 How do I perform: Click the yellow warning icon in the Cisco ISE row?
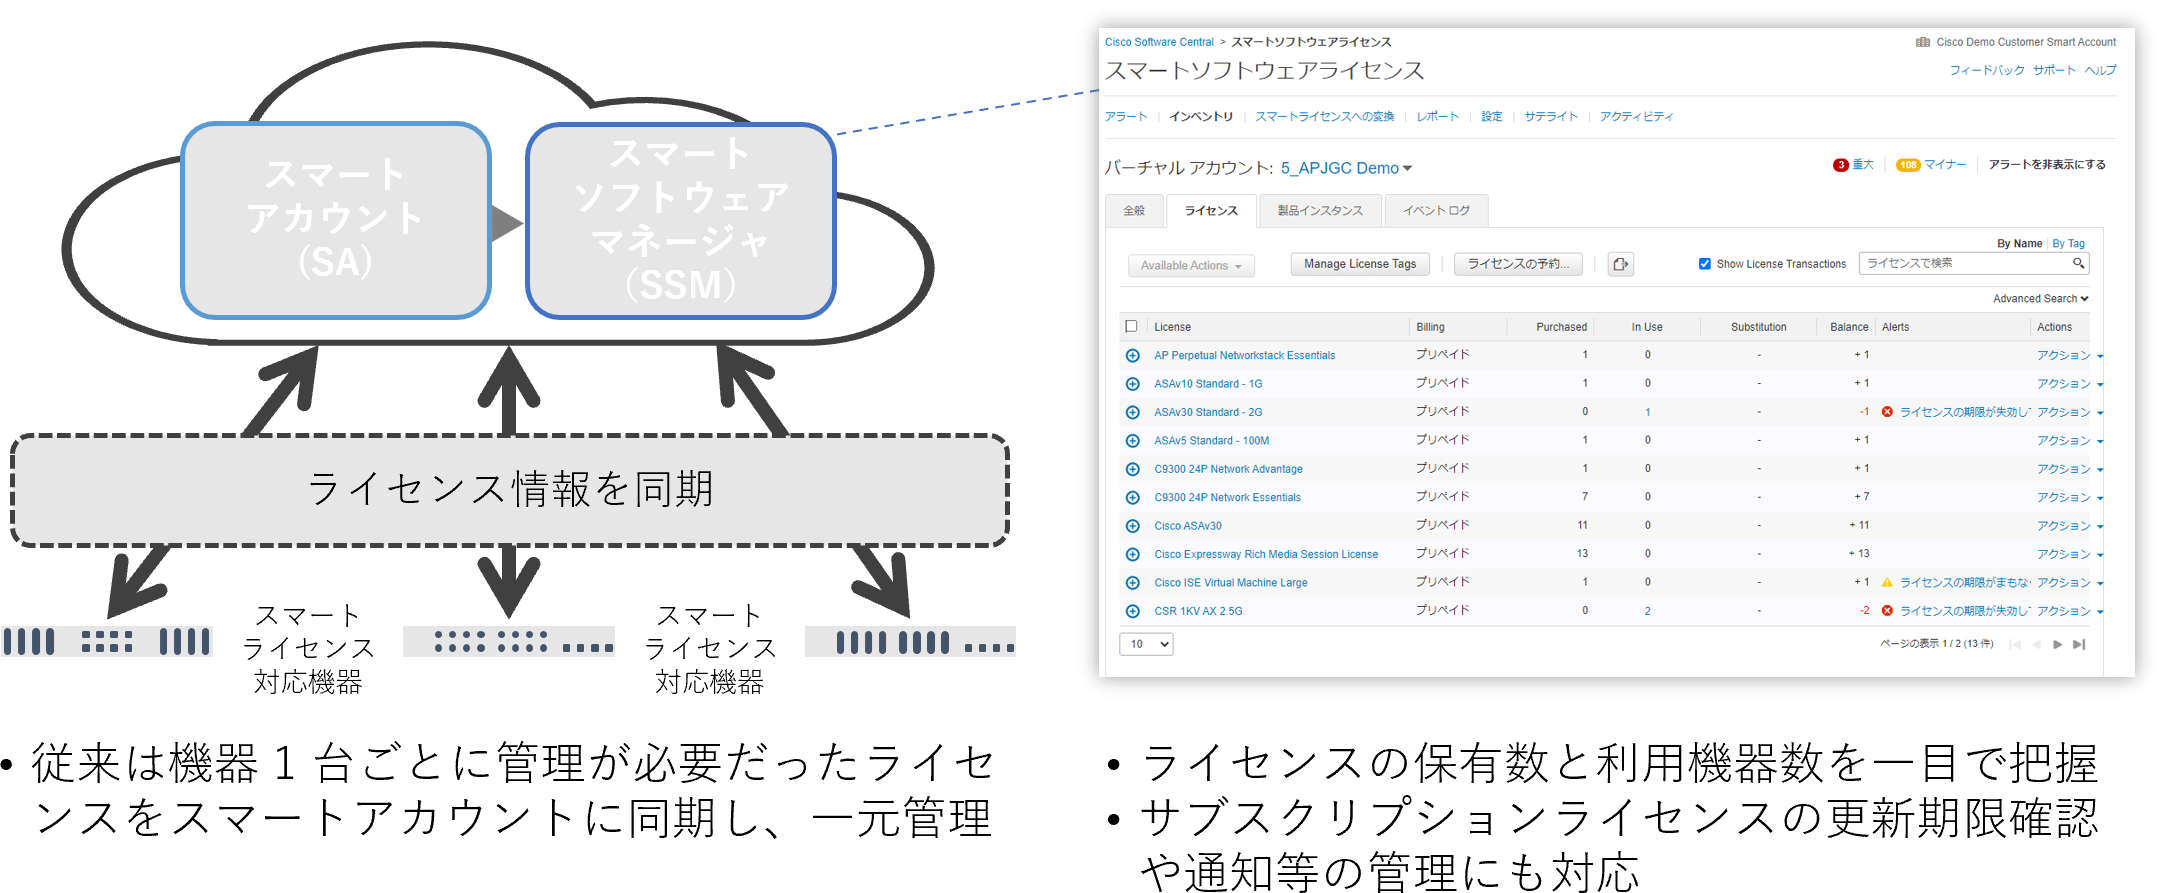(x=1887, y=582)
